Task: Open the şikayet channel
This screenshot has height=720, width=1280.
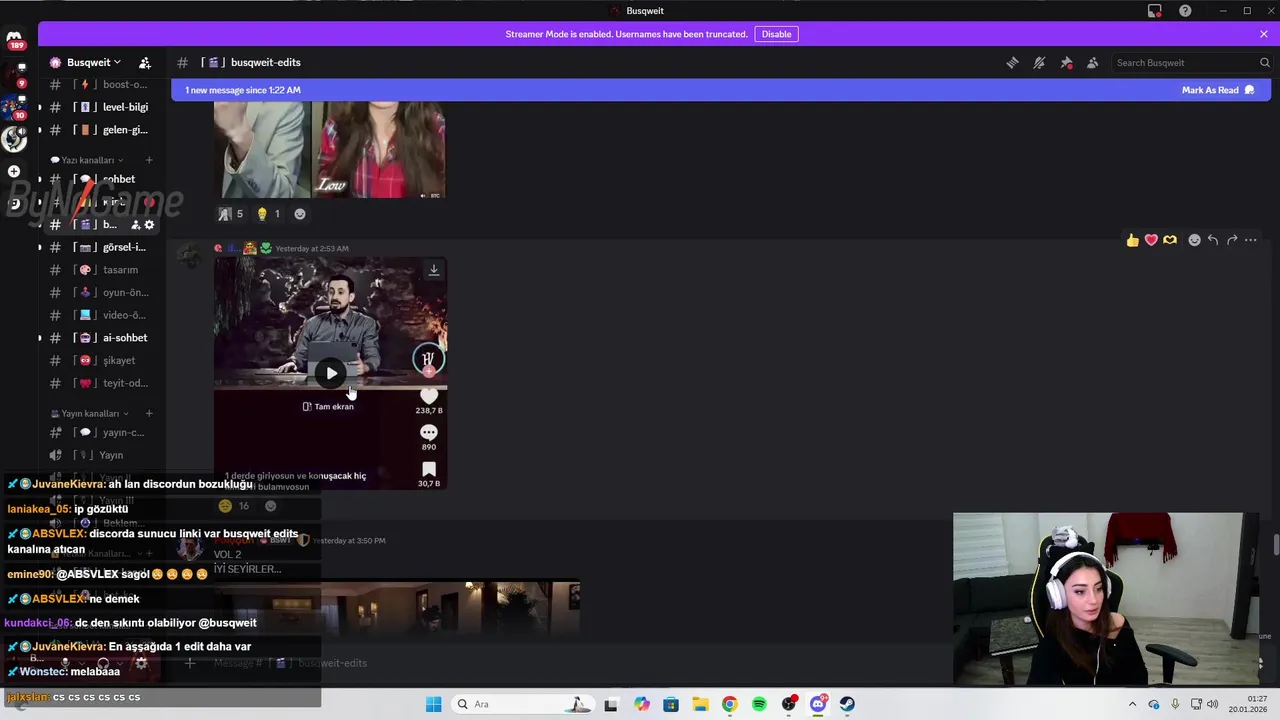Action: [102, 361]
